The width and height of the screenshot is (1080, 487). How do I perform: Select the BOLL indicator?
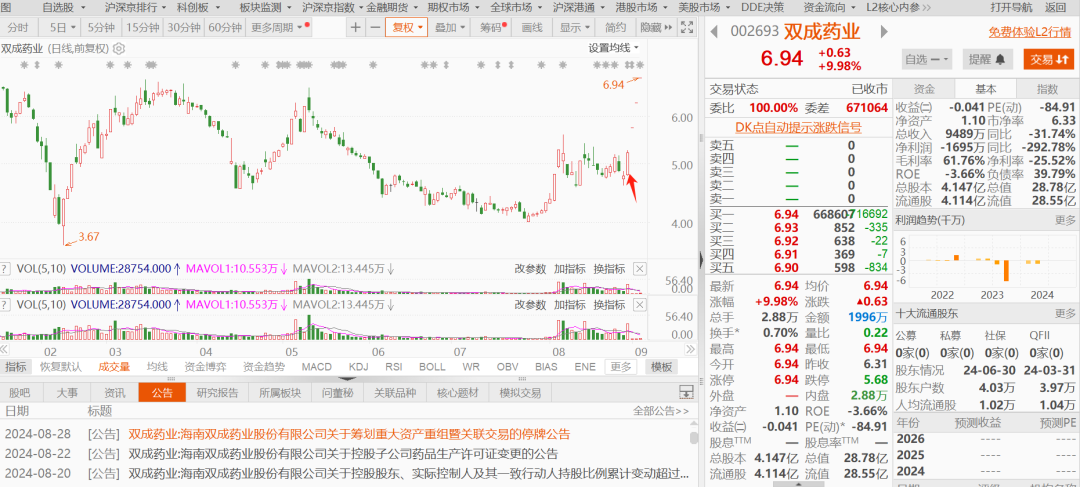[x=432, y=366]
